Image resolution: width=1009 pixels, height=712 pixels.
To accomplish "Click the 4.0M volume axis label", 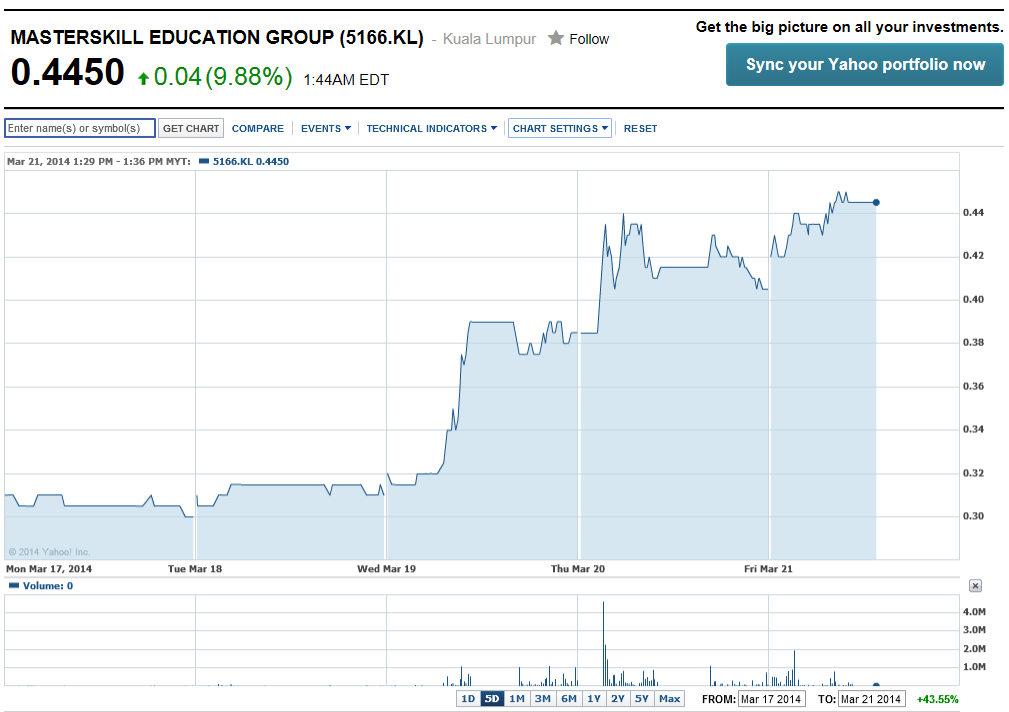I will pos(974,612).
